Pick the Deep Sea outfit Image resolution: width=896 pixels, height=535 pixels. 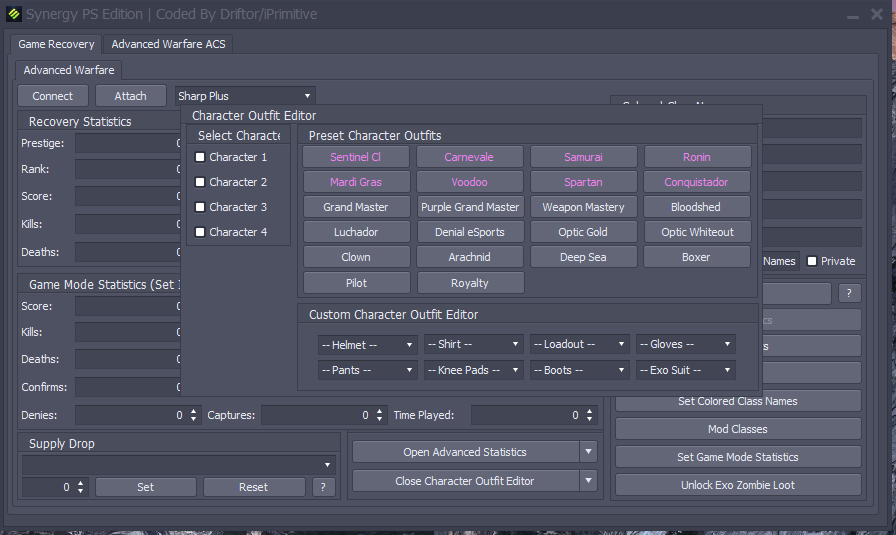point(583,257)
